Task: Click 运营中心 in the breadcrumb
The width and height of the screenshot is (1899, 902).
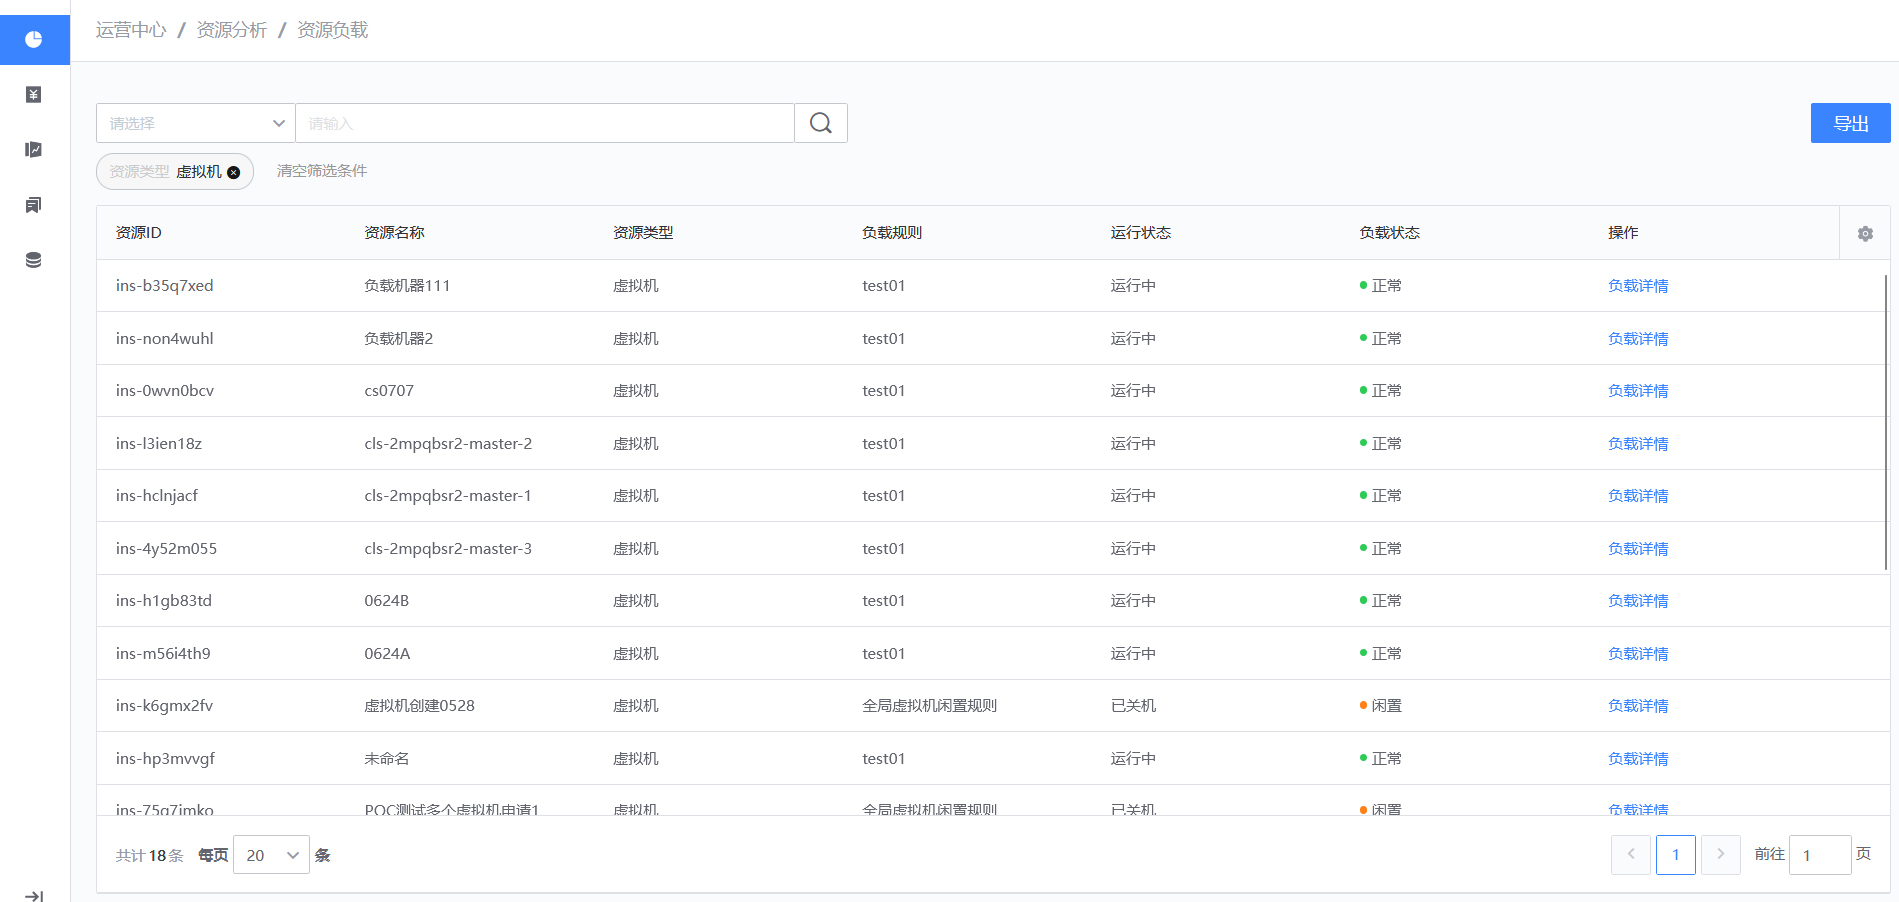Action: 131,30
